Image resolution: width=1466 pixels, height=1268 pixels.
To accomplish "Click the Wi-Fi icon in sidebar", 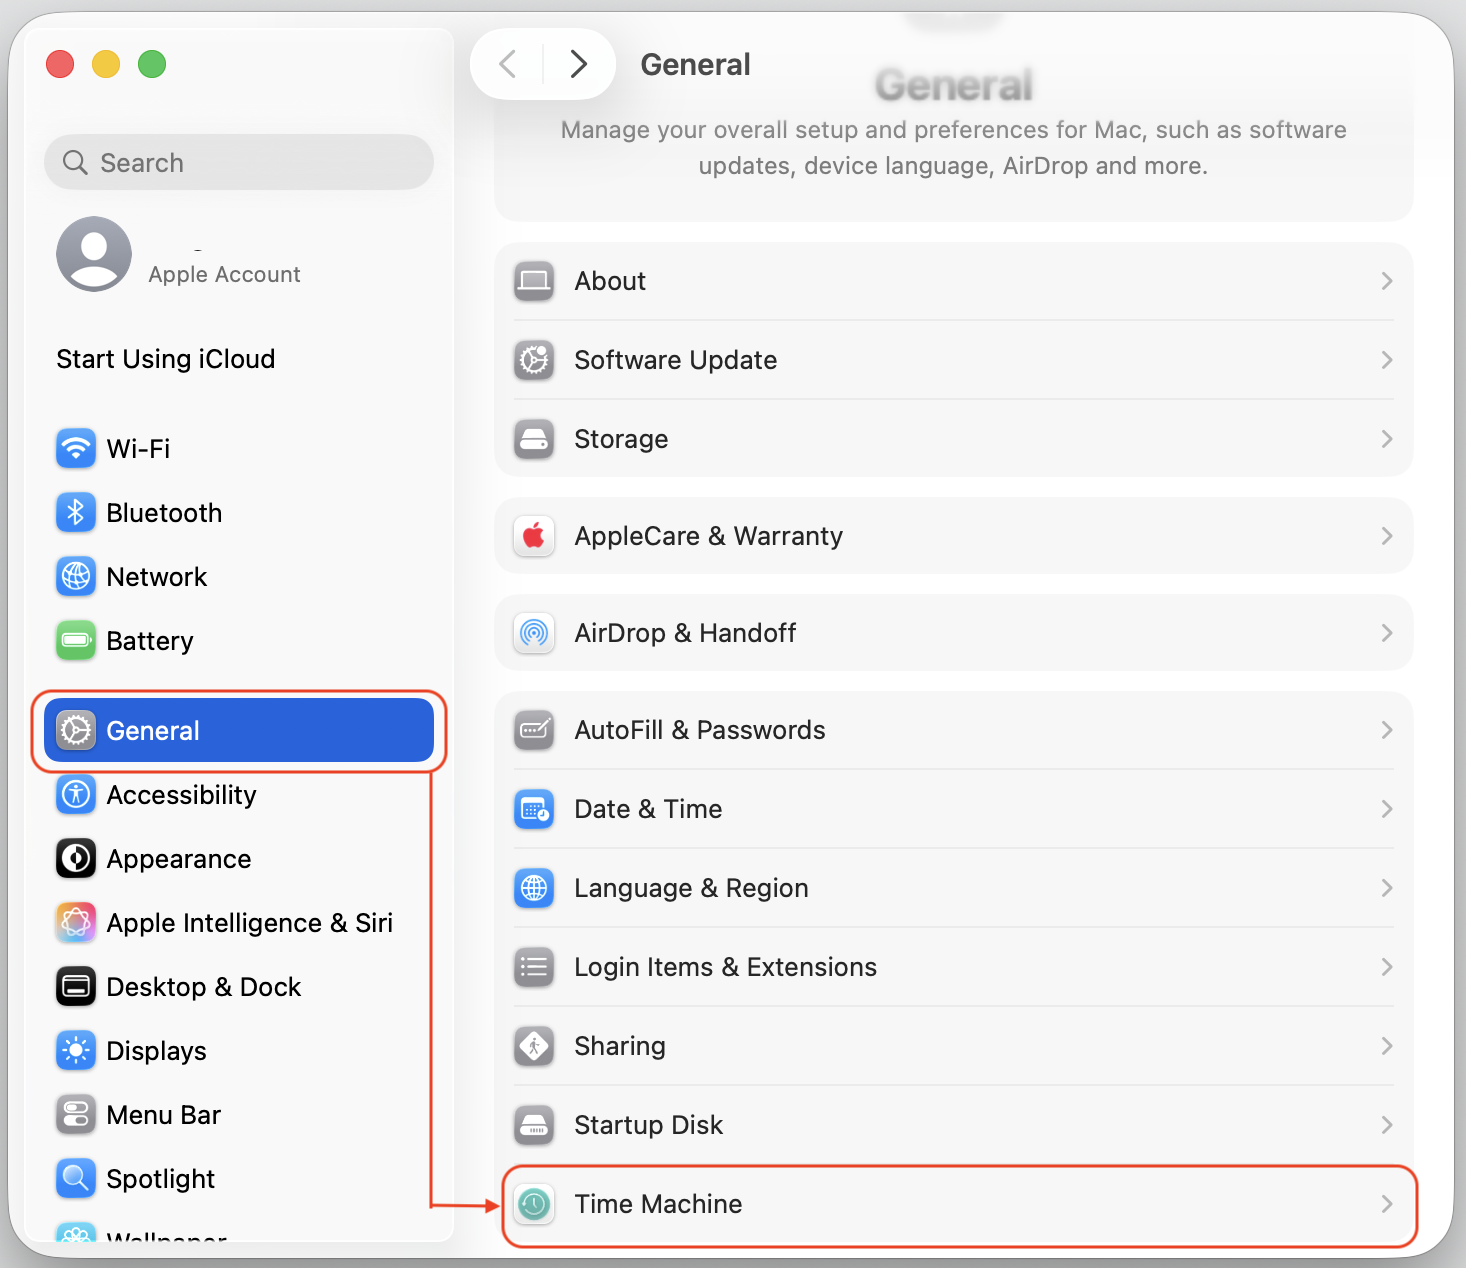I will [76, 448].
